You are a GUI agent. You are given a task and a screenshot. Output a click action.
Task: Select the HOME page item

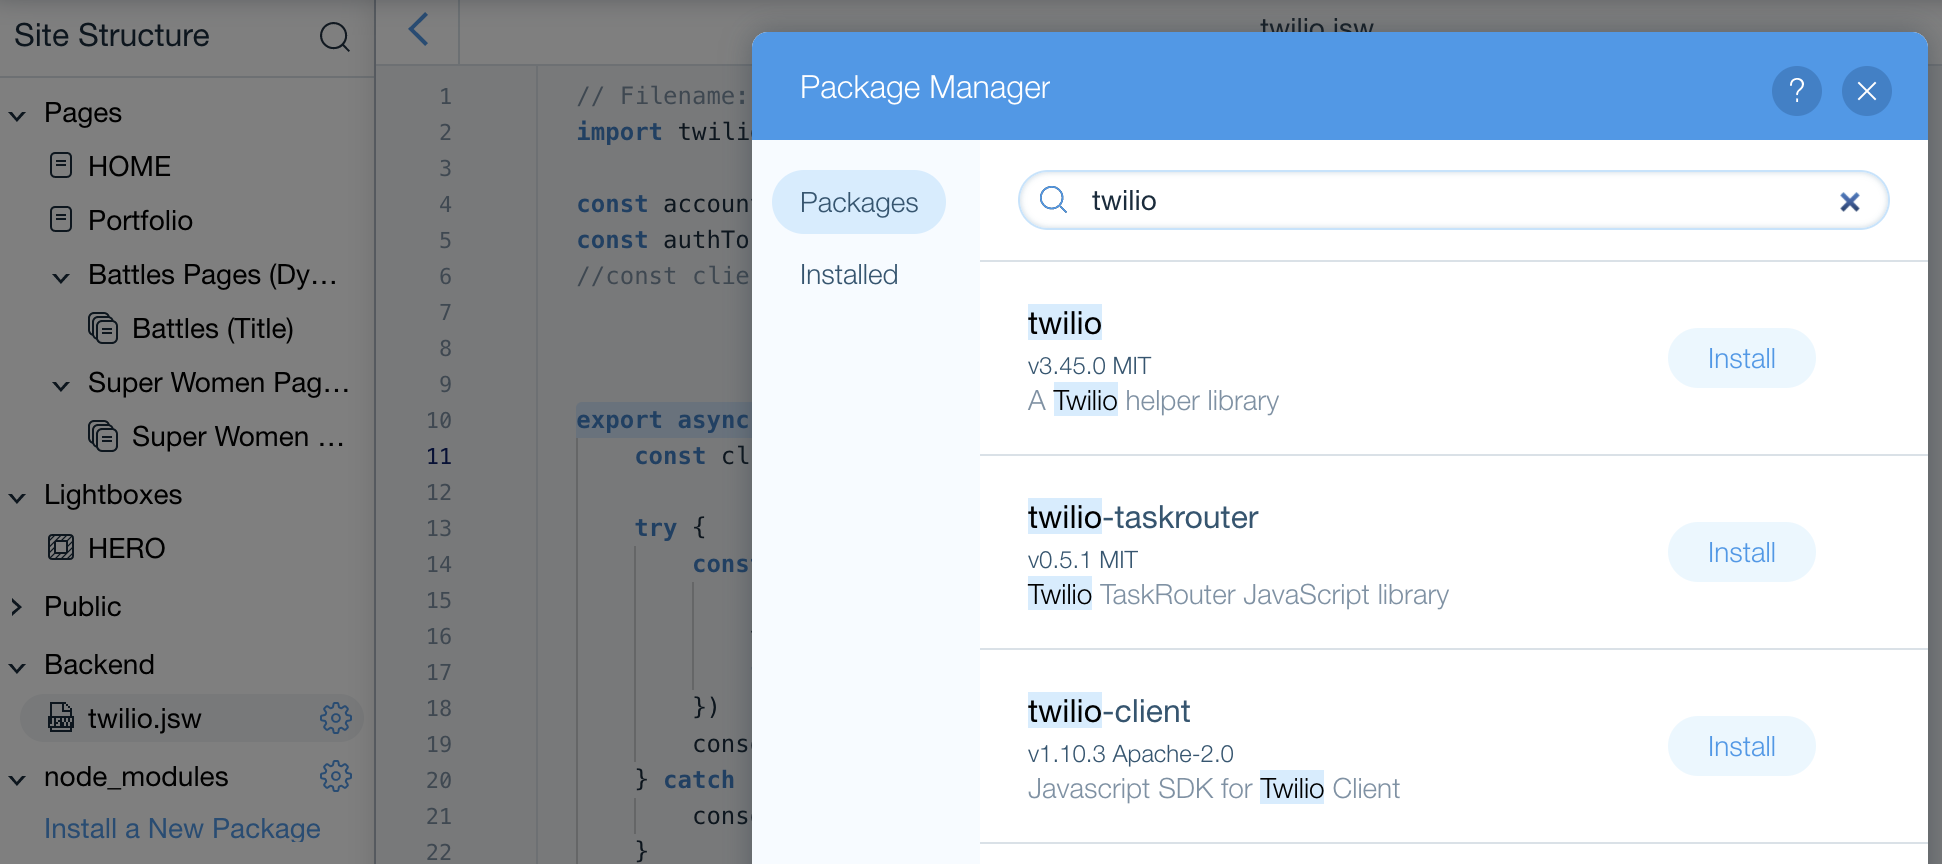[129, 166]
